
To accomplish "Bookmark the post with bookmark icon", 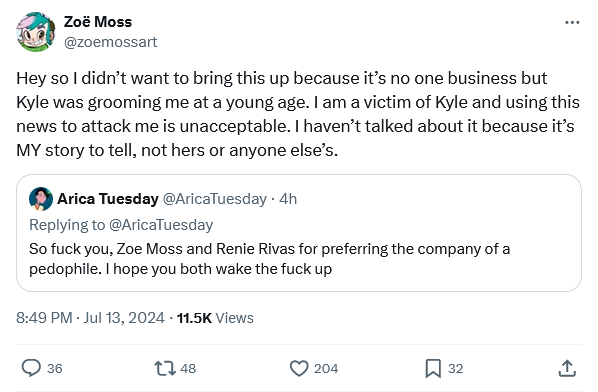I will [433, 368].
